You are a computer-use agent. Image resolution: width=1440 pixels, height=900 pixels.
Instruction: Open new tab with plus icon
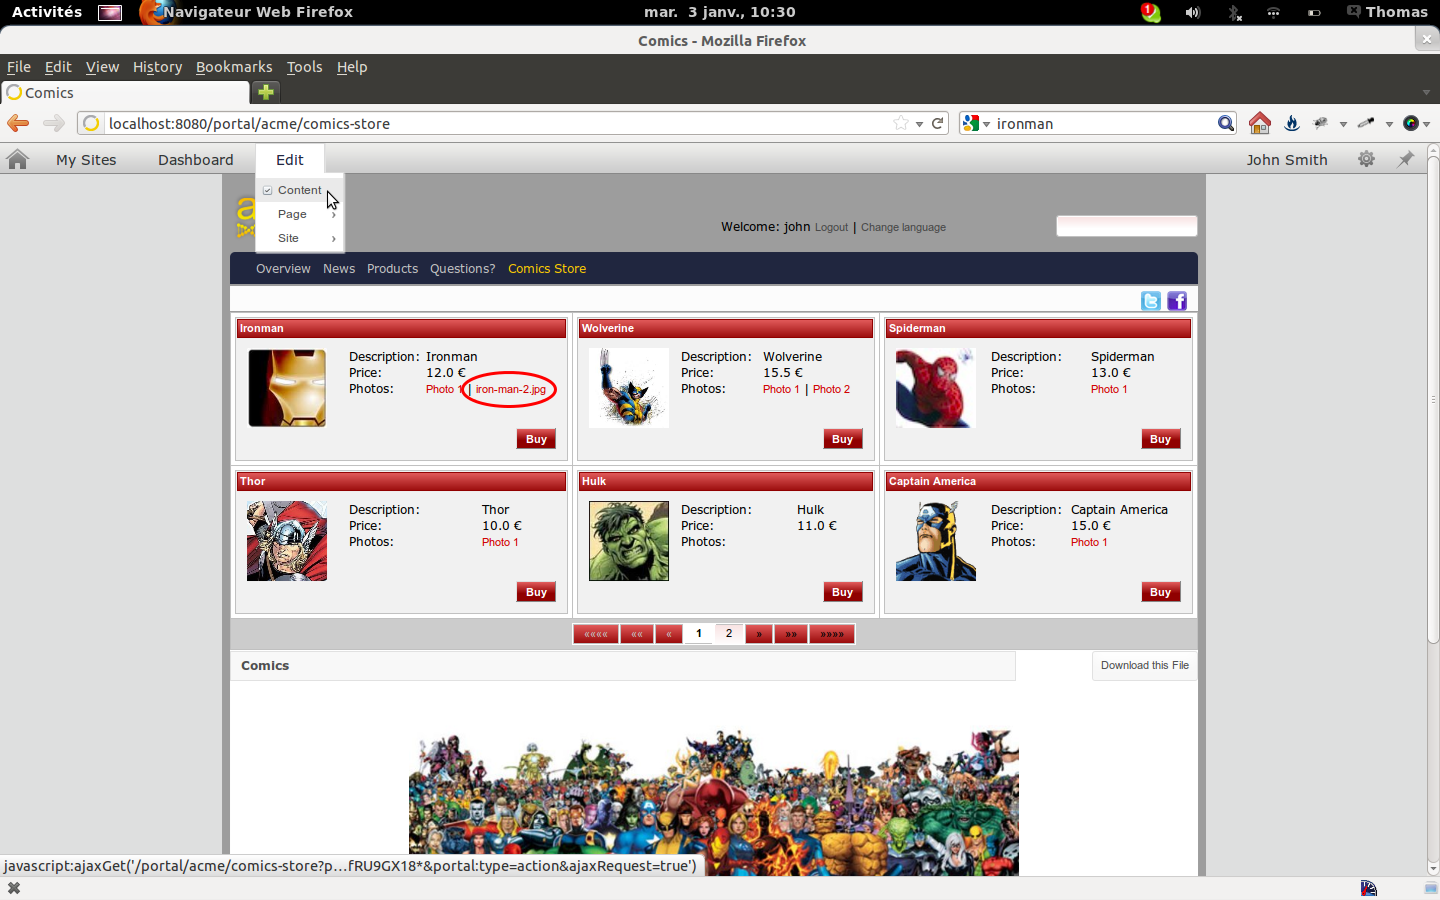pos(266,92)
